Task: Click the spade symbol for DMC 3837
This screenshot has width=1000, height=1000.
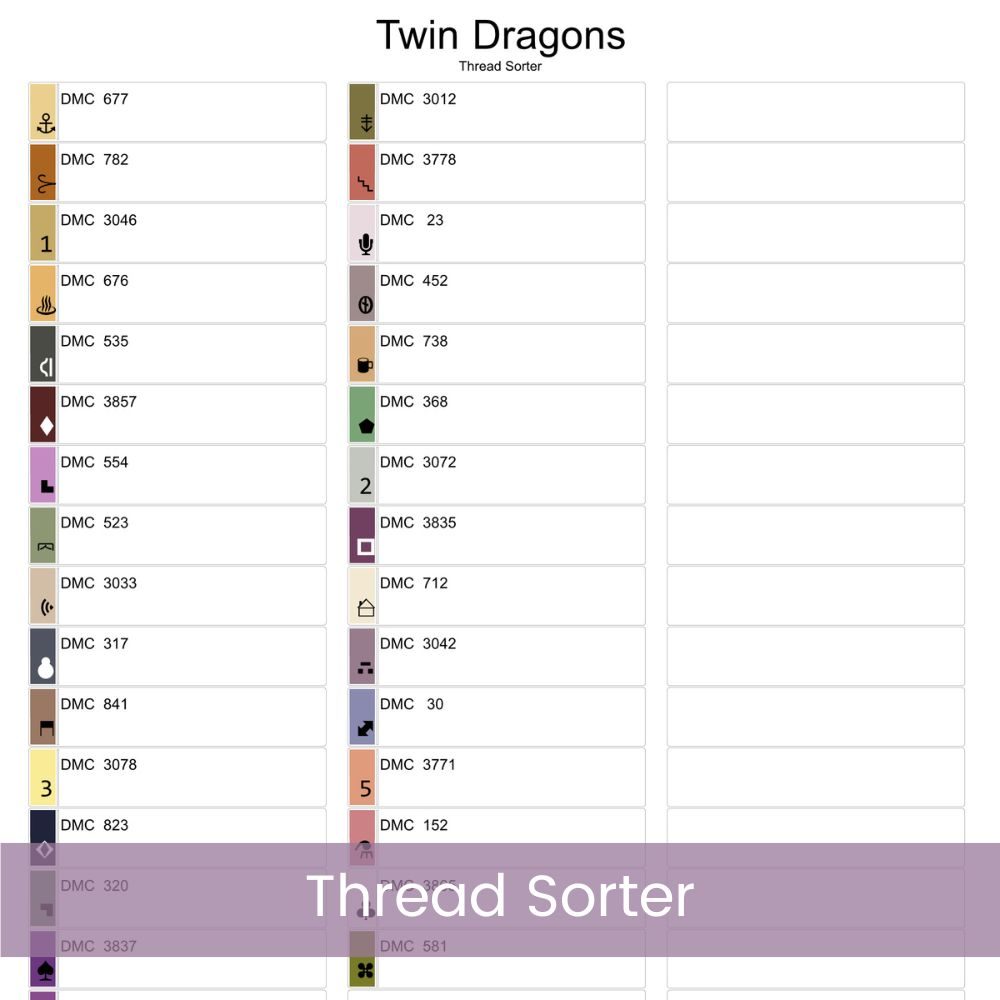Action: tap(45, 971)
